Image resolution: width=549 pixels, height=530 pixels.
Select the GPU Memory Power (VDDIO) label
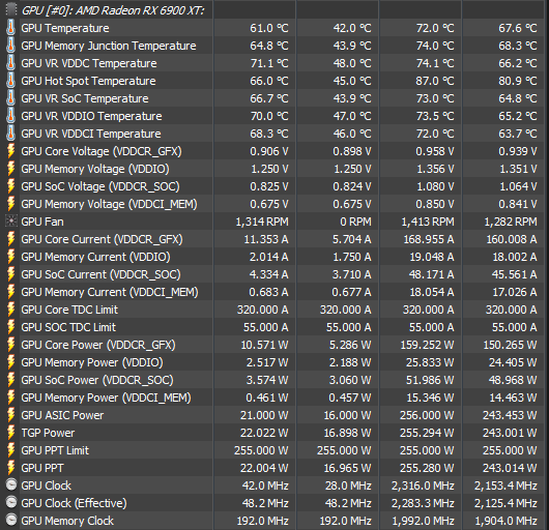92,362
